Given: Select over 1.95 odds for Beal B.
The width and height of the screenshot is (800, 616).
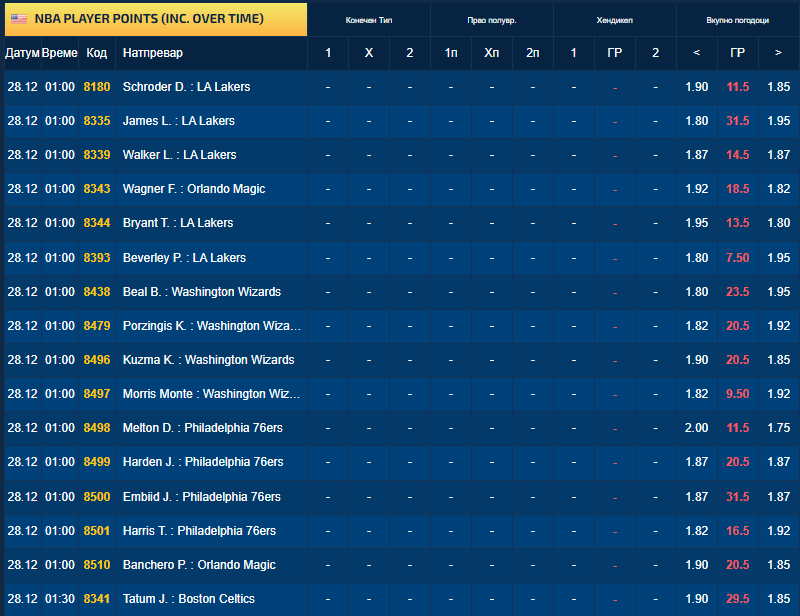Looking at the screenshot, I should coord(779,292).
